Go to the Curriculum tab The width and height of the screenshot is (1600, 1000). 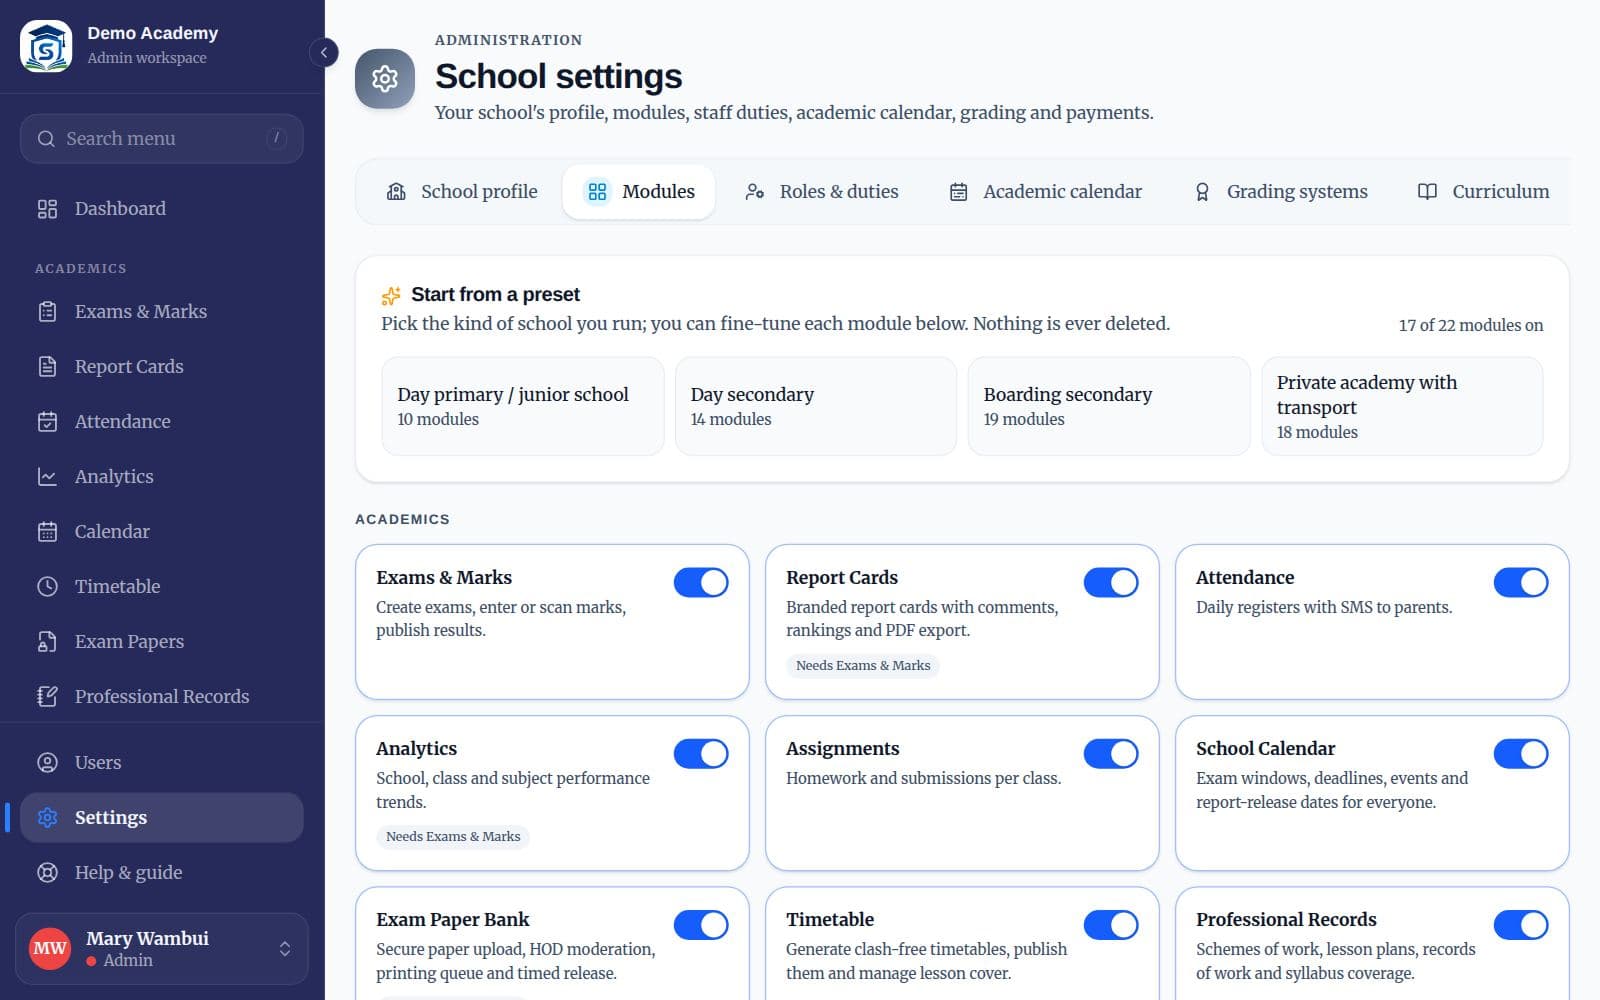coord(1484,192)
